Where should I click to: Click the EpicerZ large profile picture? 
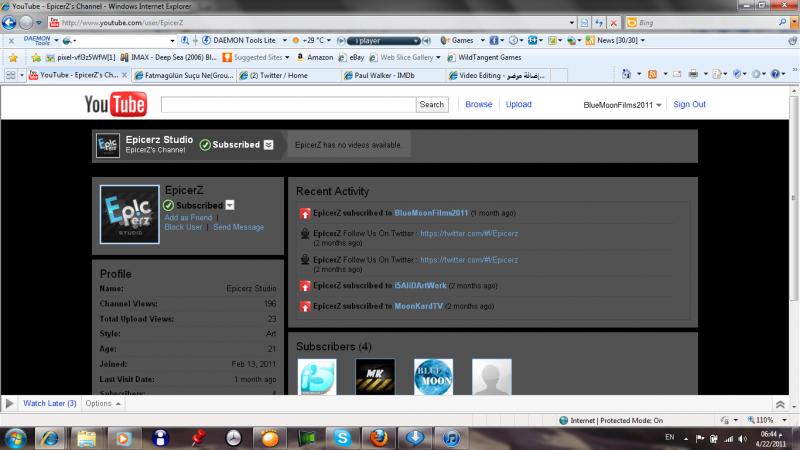tap(130, 214)
